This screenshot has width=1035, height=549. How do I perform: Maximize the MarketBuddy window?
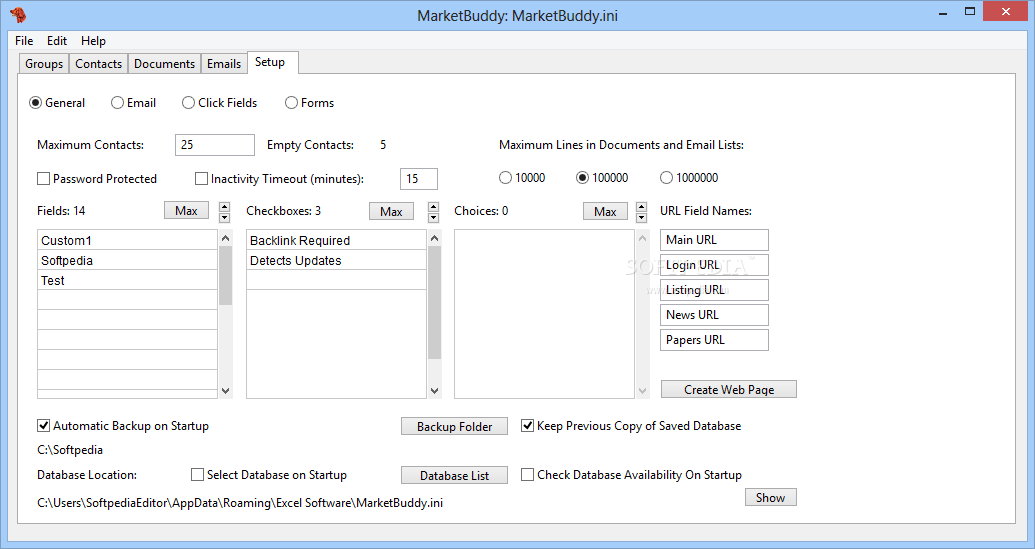click(x=970, y=12)
